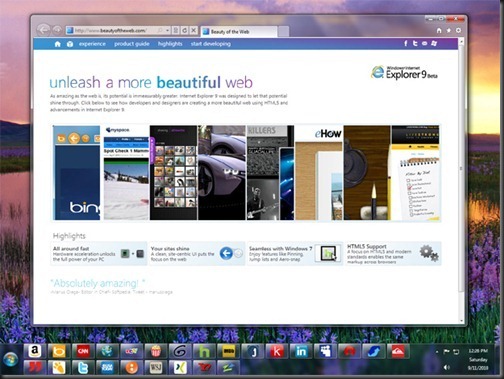The height and width of the screenshot is (379, 504).
Task: Launch the red K pinned taskbar icon
Action: 276,351
